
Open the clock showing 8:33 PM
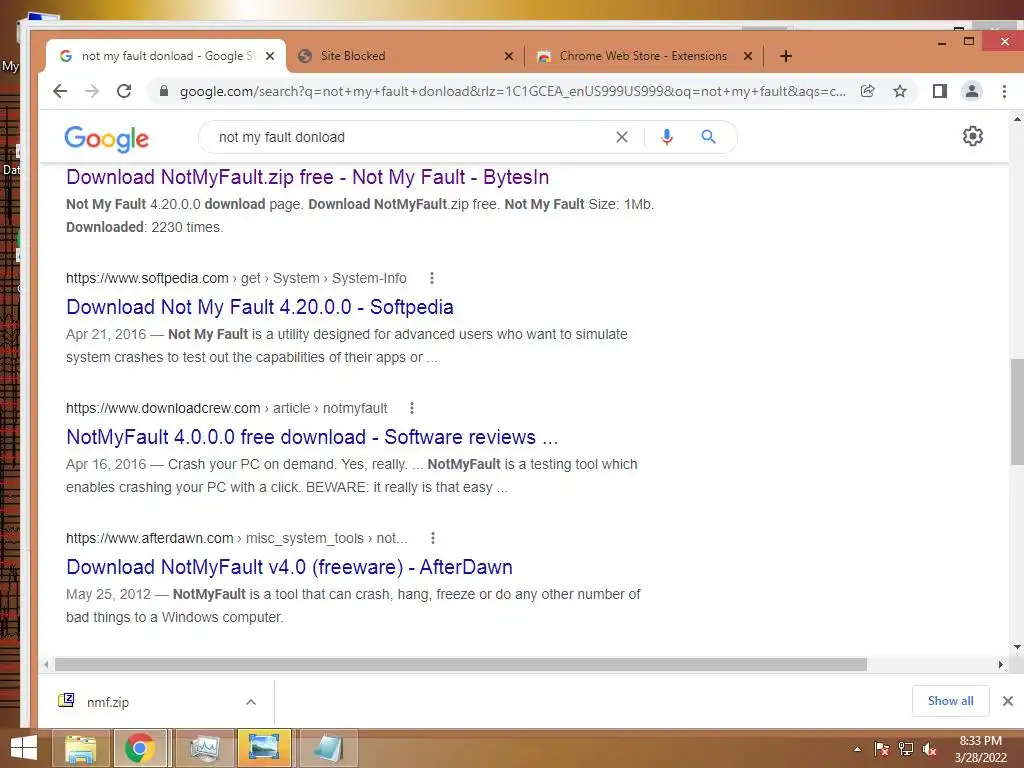[980, 749]
